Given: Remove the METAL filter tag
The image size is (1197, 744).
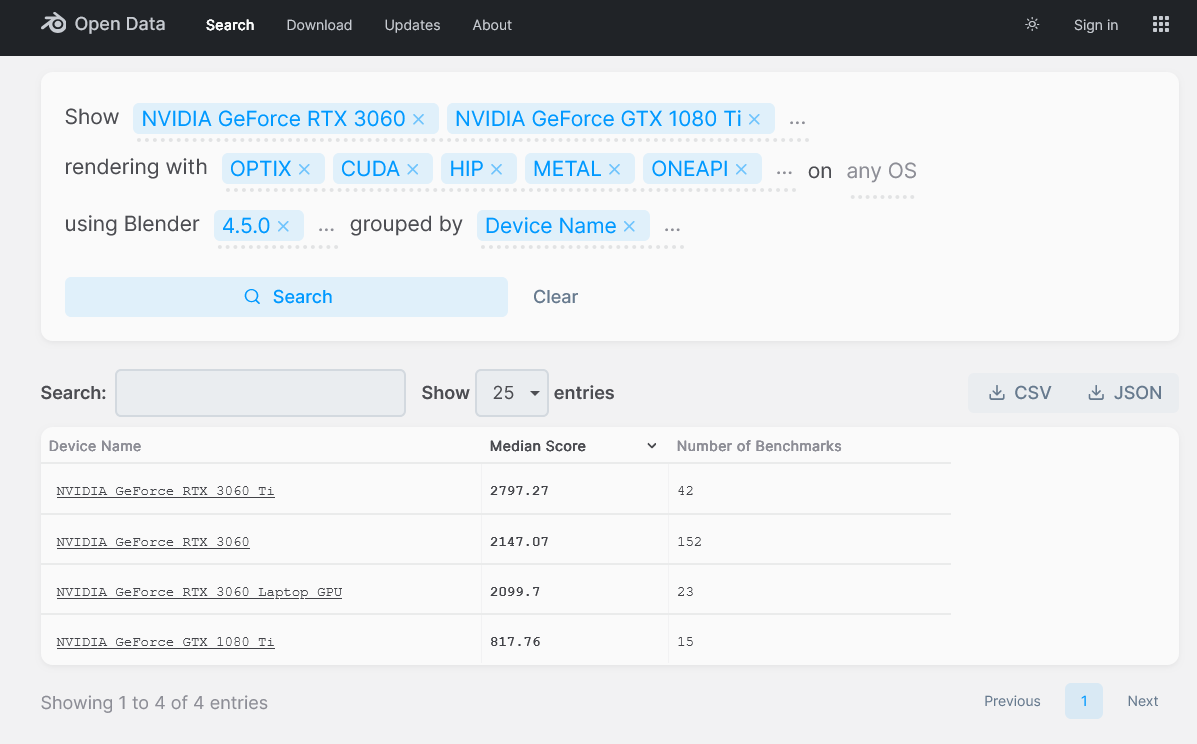Looking at the screenshot, I should click(x=615, y=169).
